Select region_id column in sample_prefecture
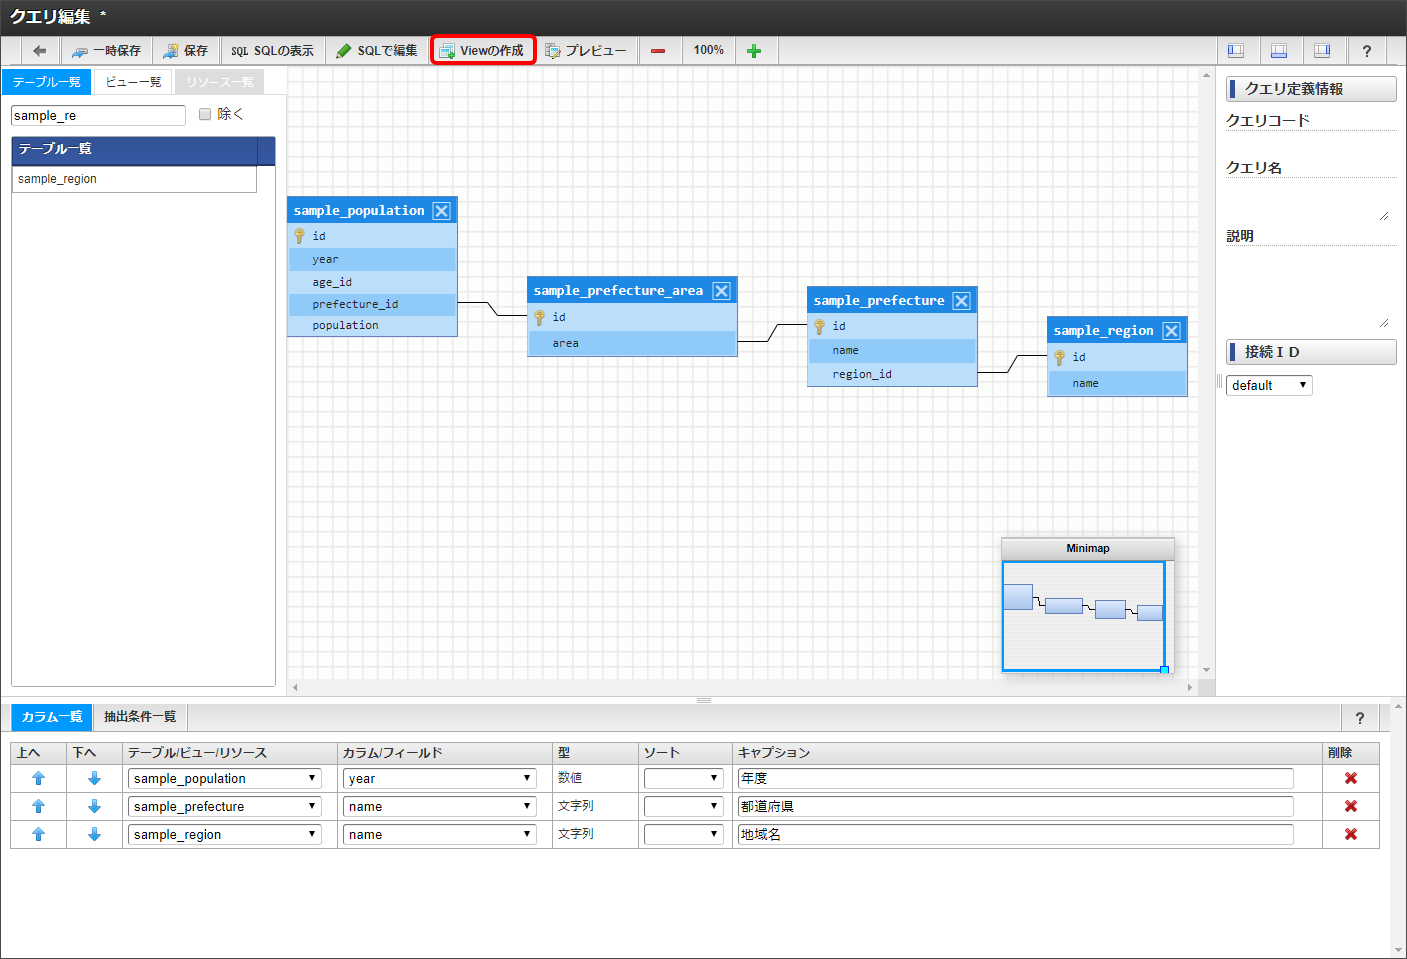1407x959 pixels. (892, 374)
